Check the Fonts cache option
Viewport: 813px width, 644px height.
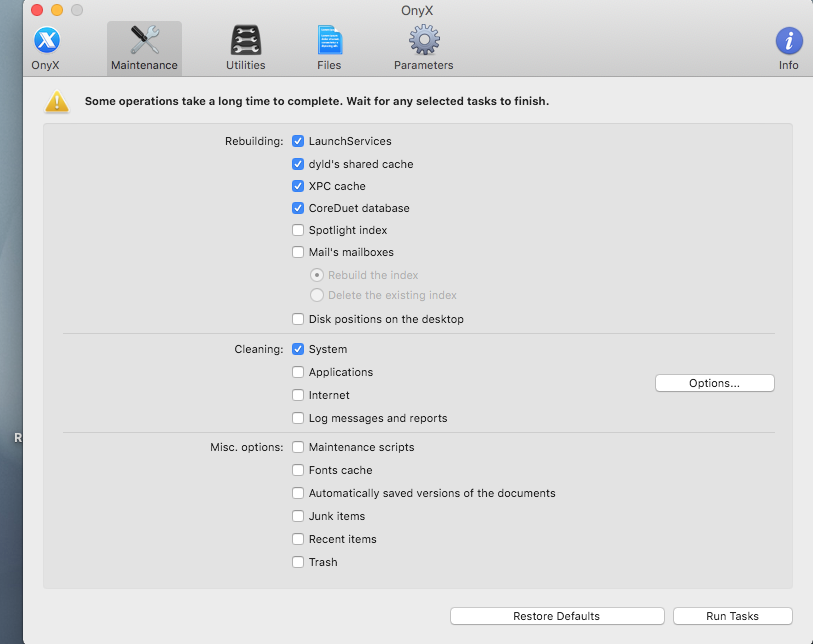click(298, 470)
